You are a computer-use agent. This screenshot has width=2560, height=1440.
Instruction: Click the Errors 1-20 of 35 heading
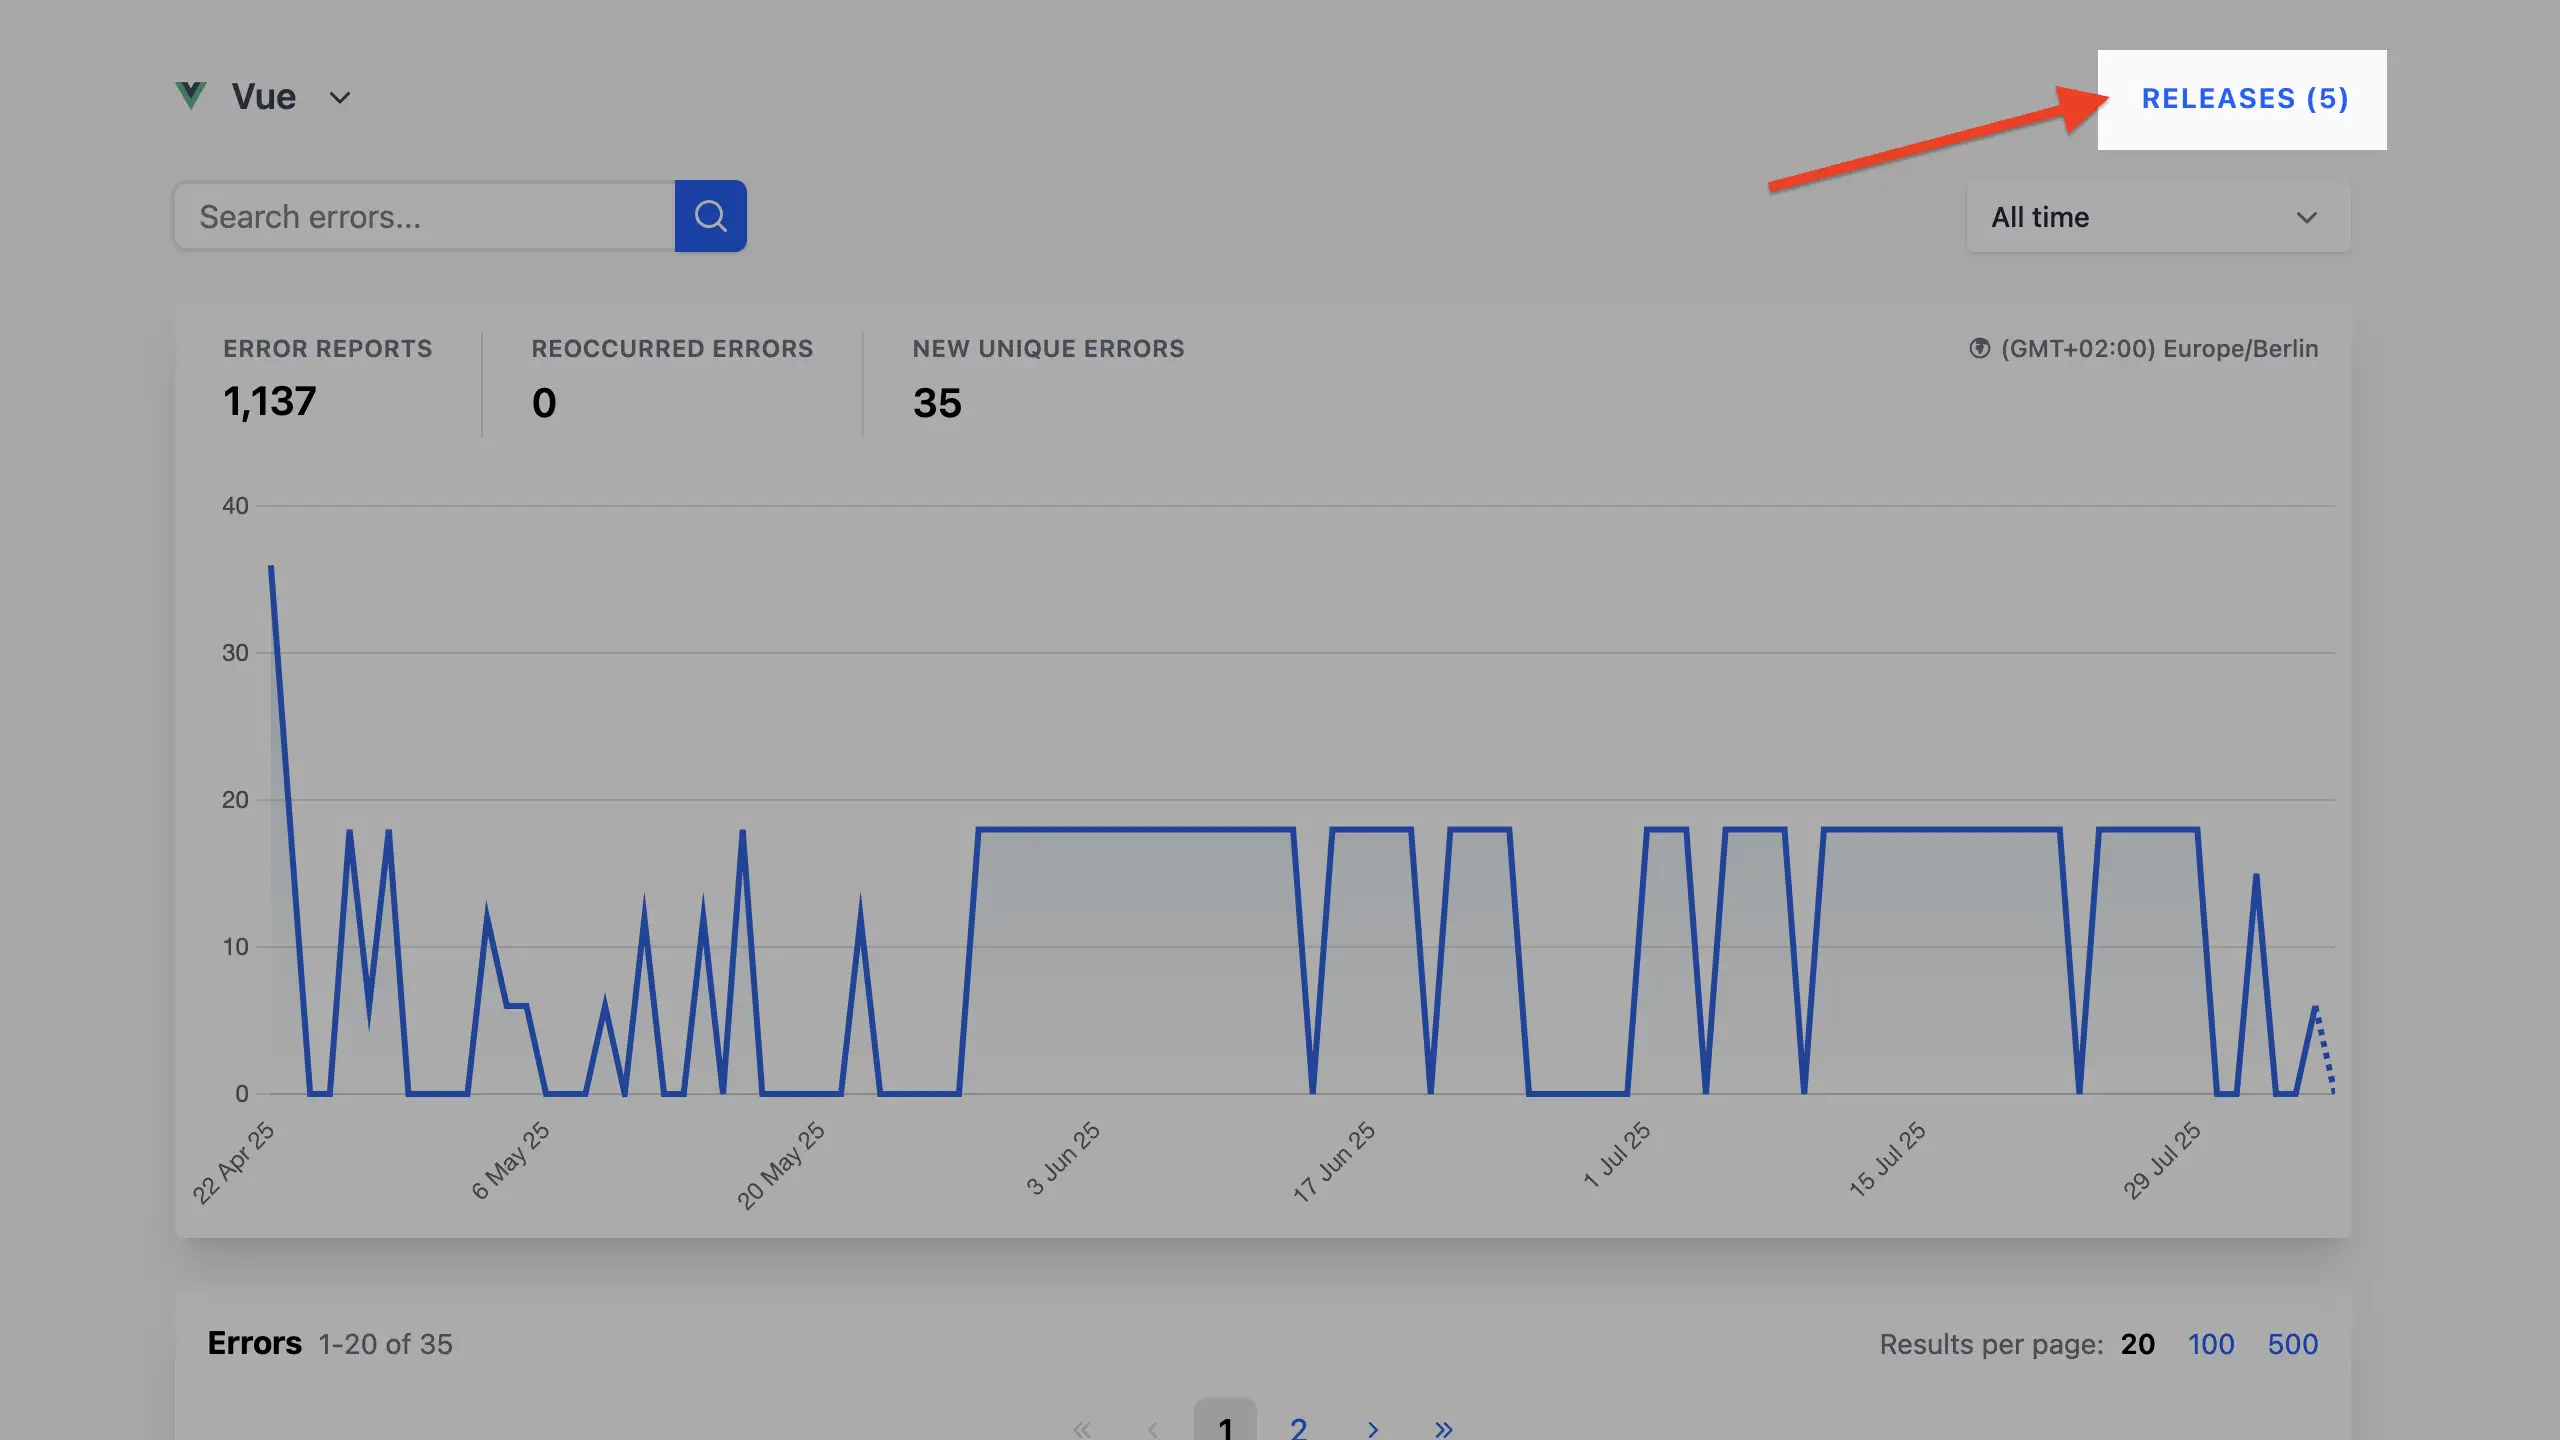pos(330,1343)
